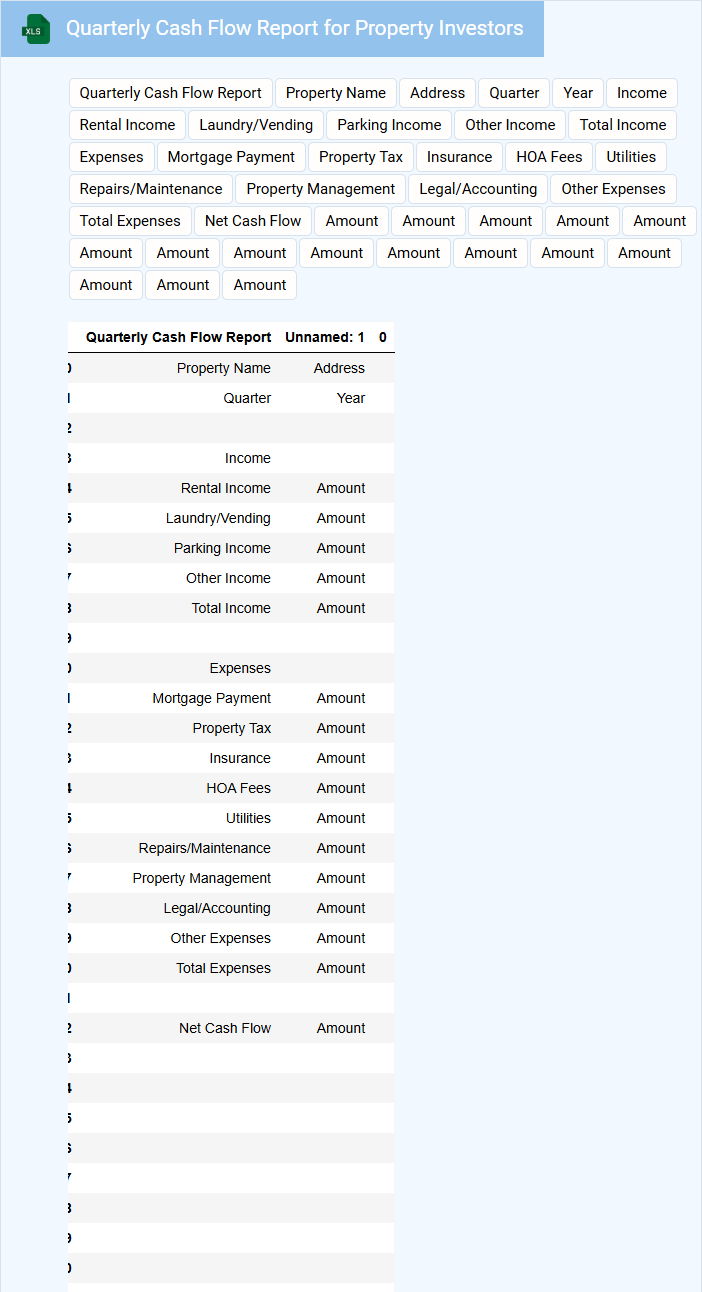702x1292 pixels.
Task: Select the Laundry/Vending table cell
Action: pos(218,518)
